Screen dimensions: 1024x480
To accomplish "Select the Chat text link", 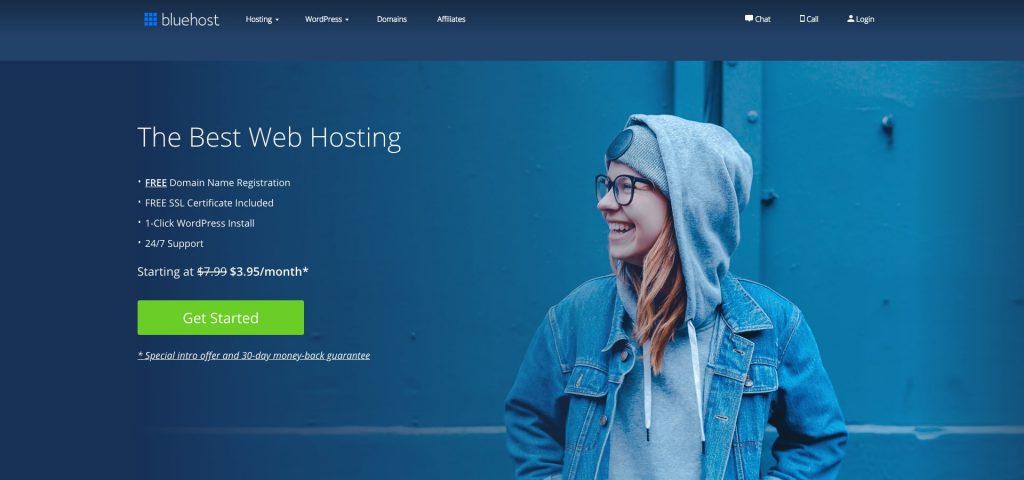I will point(763,19).
